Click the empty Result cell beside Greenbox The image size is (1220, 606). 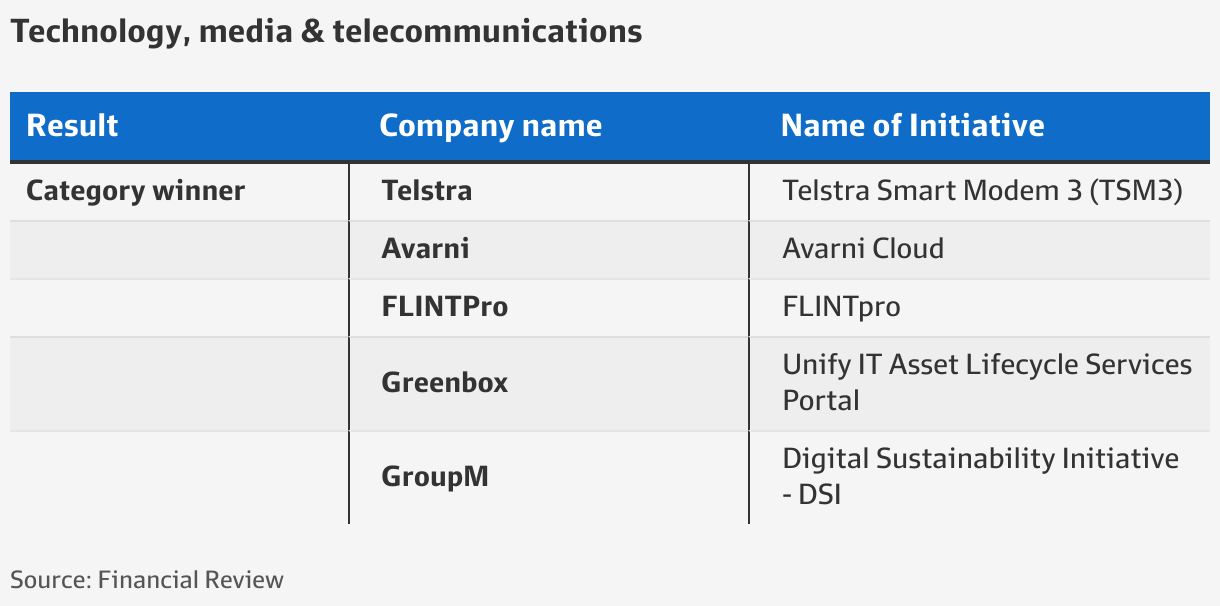click(180, 383)
